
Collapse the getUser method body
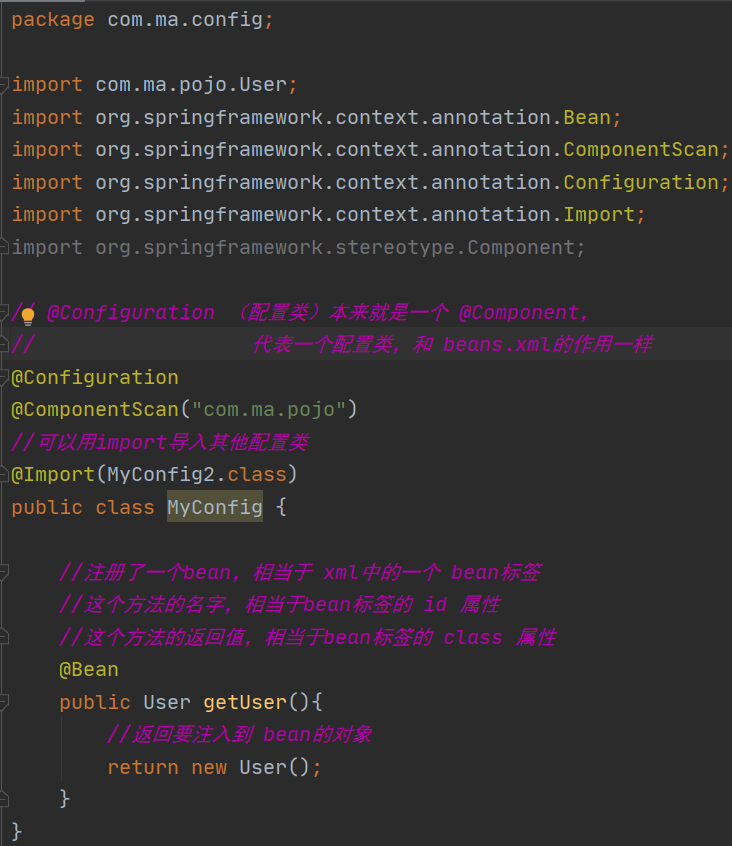pyautogui.click(x=5, y=702)
